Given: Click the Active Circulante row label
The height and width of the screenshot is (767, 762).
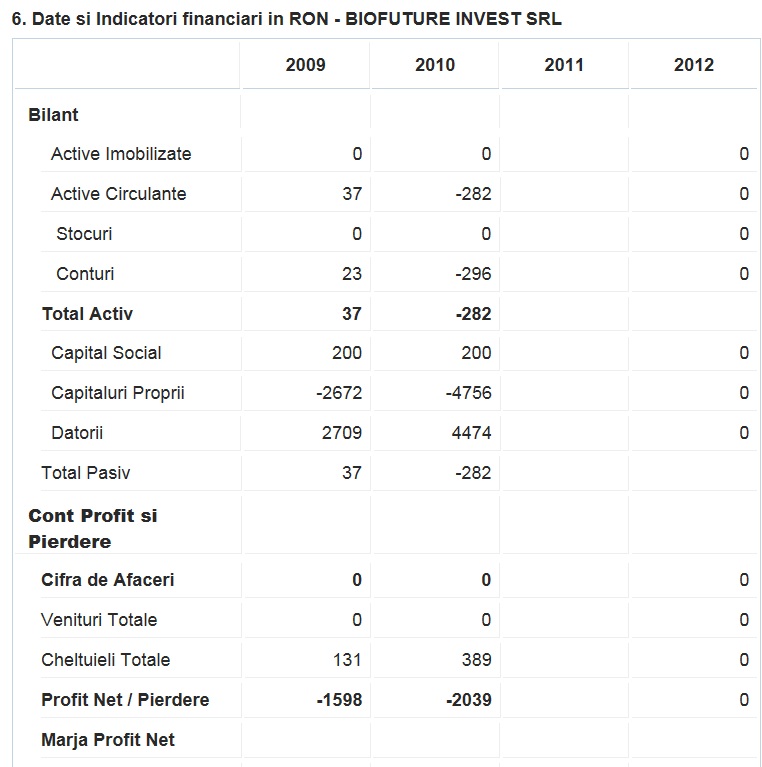Looking at the screenshot, I should click(x=118, y=194).
